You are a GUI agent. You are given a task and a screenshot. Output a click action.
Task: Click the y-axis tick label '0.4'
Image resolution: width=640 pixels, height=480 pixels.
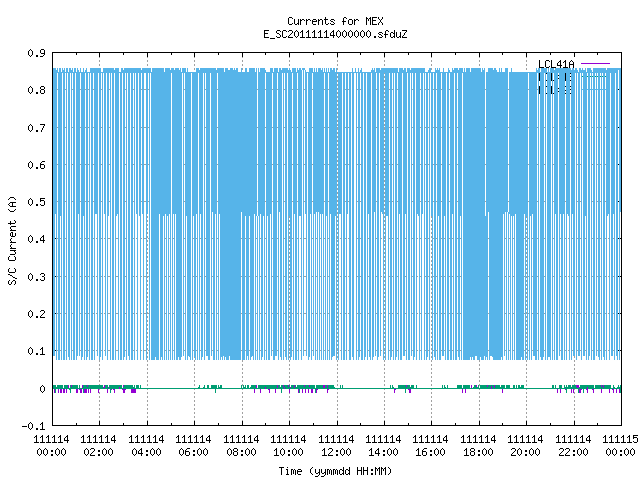click(36, 239)
